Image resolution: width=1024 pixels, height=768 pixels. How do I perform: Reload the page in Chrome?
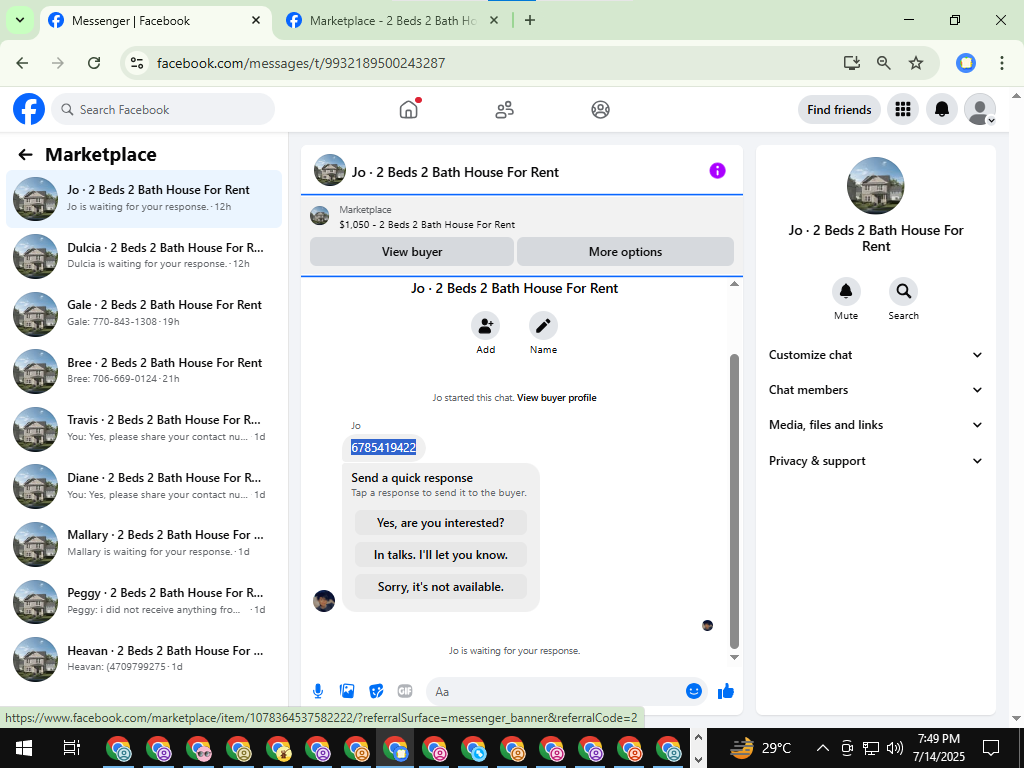click(94, 63)
